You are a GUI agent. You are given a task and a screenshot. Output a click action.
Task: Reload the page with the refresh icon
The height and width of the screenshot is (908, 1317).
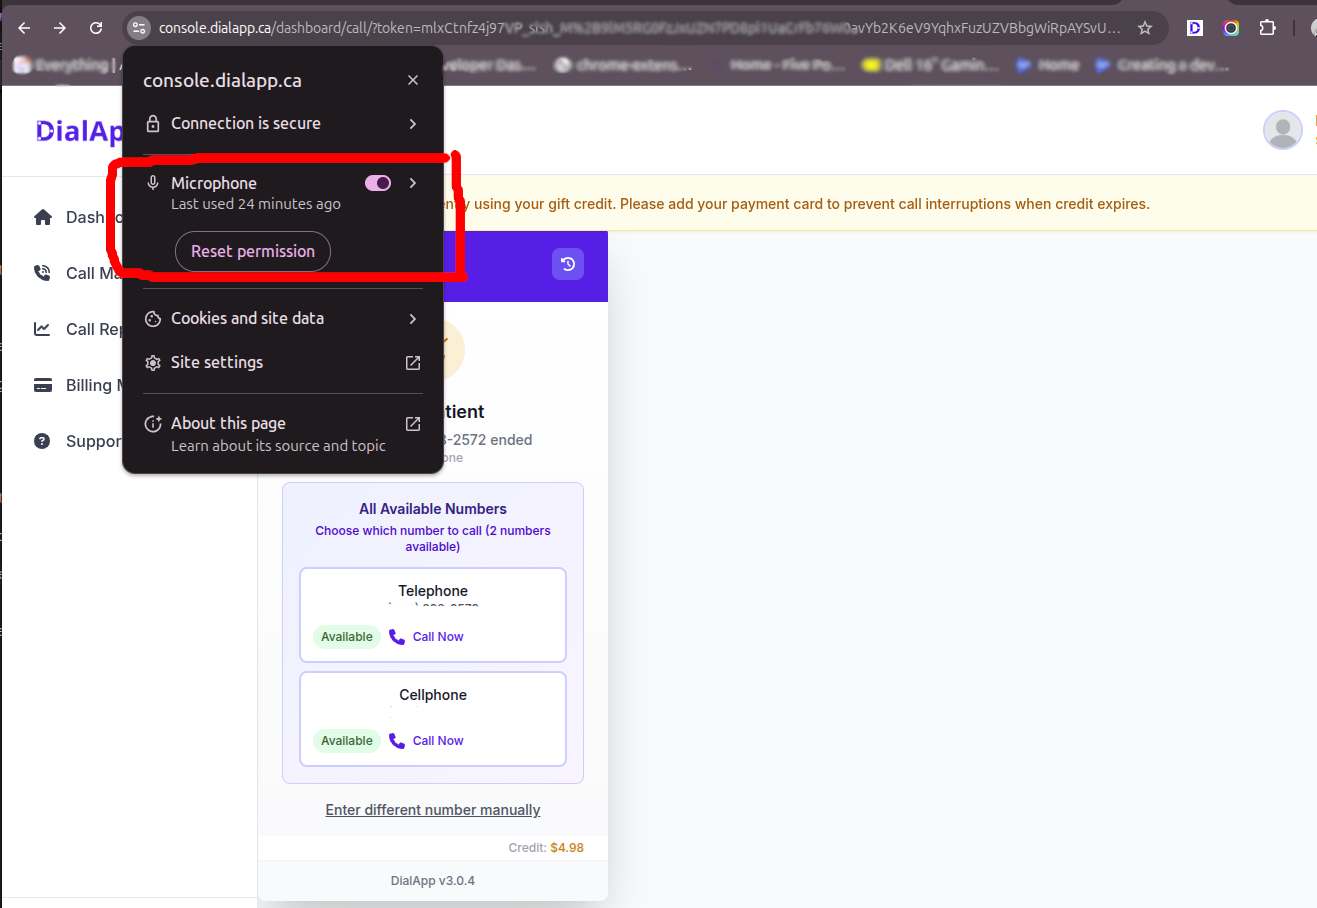pos(96,28)
